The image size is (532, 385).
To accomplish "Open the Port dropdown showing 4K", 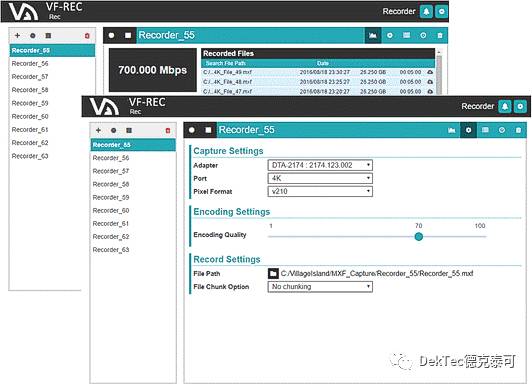I will pos(320,178).
